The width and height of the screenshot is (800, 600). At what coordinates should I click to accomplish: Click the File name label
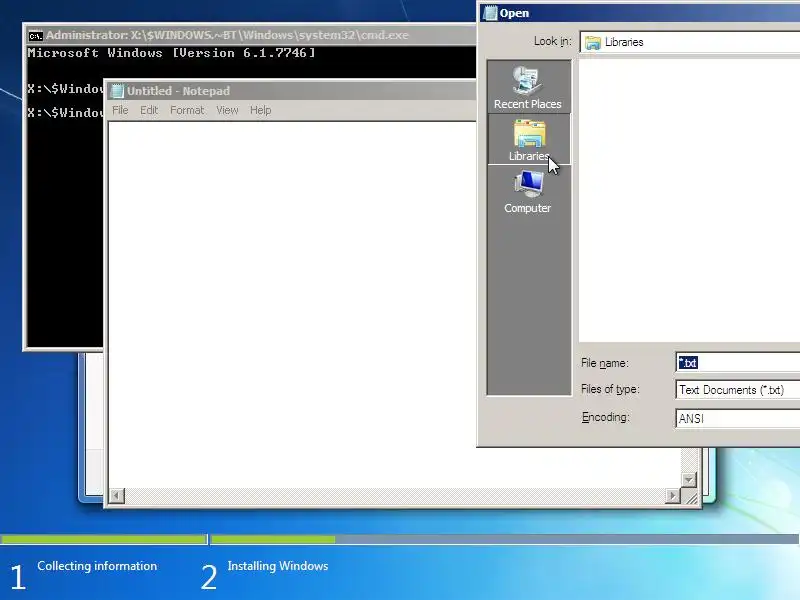605,363
